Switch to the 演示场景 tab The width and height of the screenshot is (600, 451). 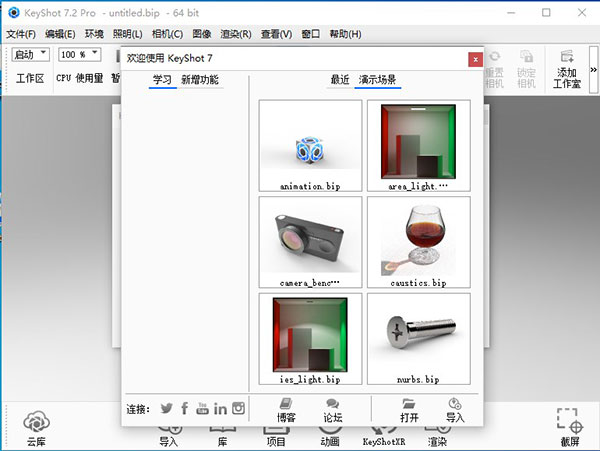(377, 80)
